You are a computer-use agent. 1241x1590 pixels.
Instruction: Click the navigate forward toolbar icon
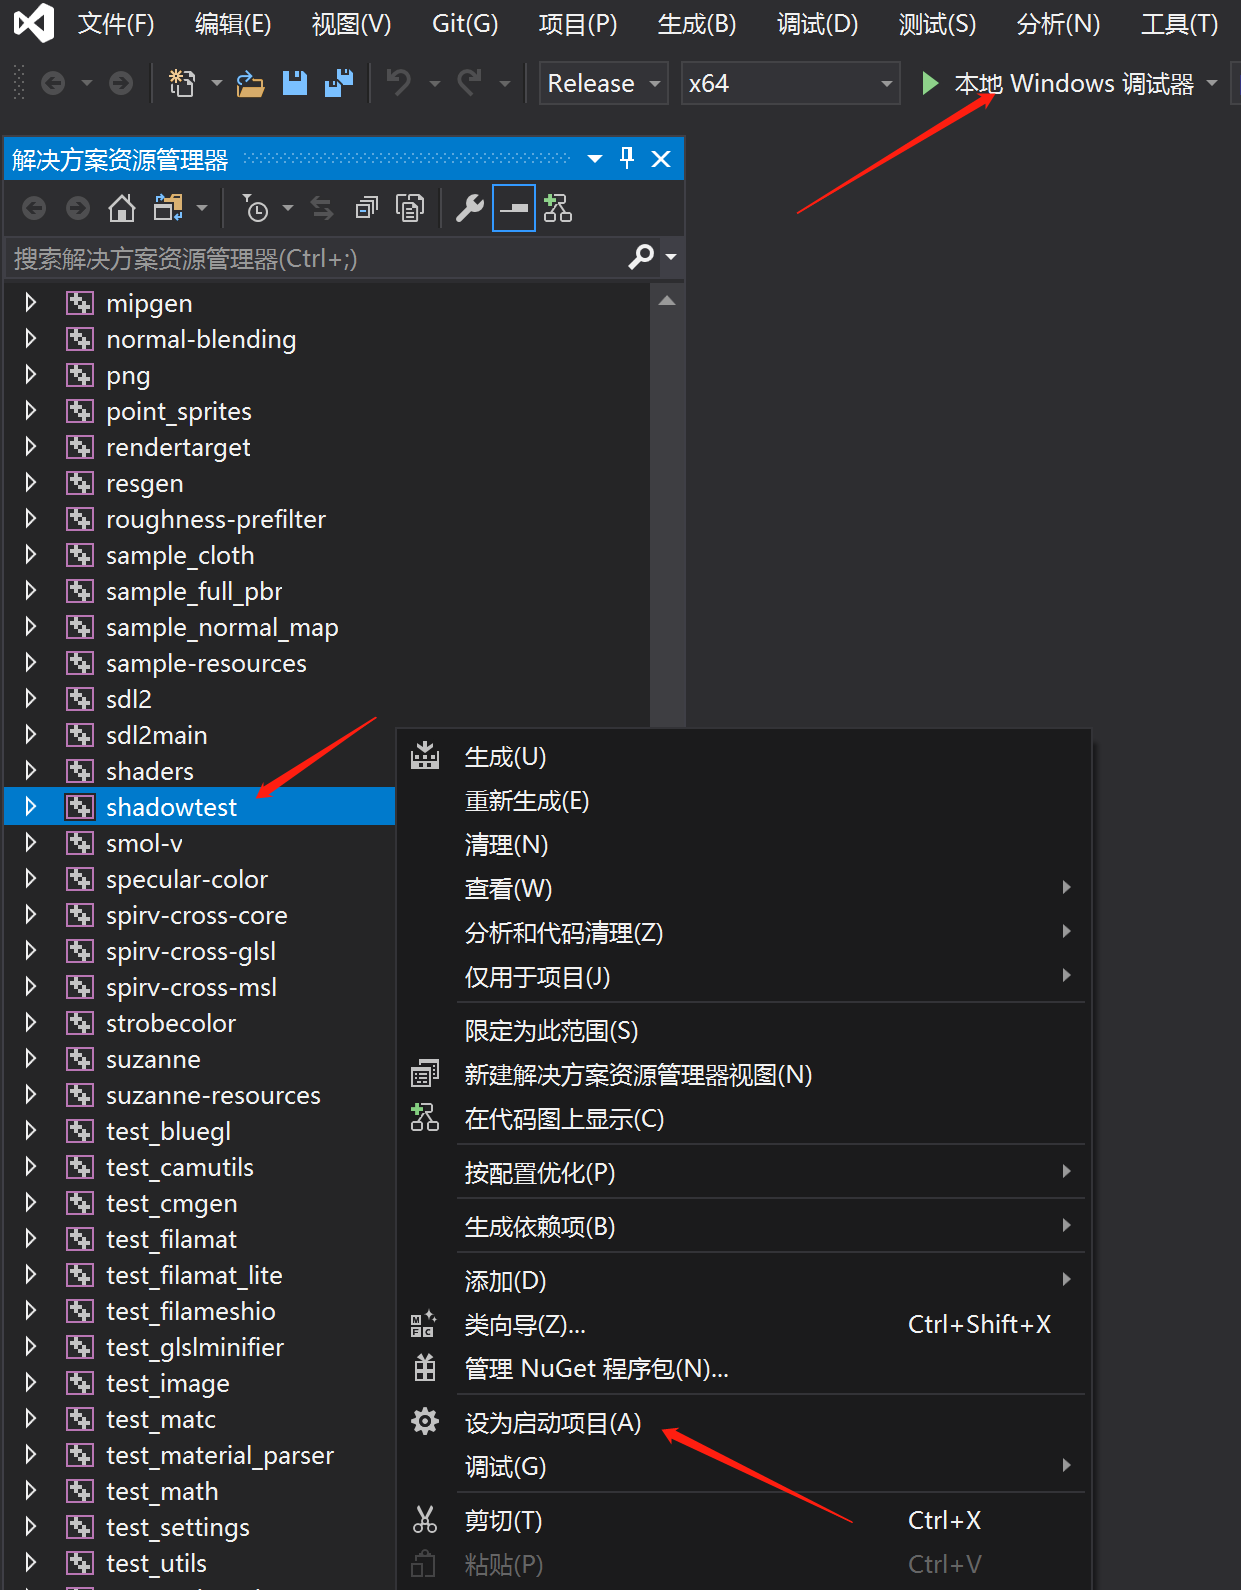coord(121,83)
